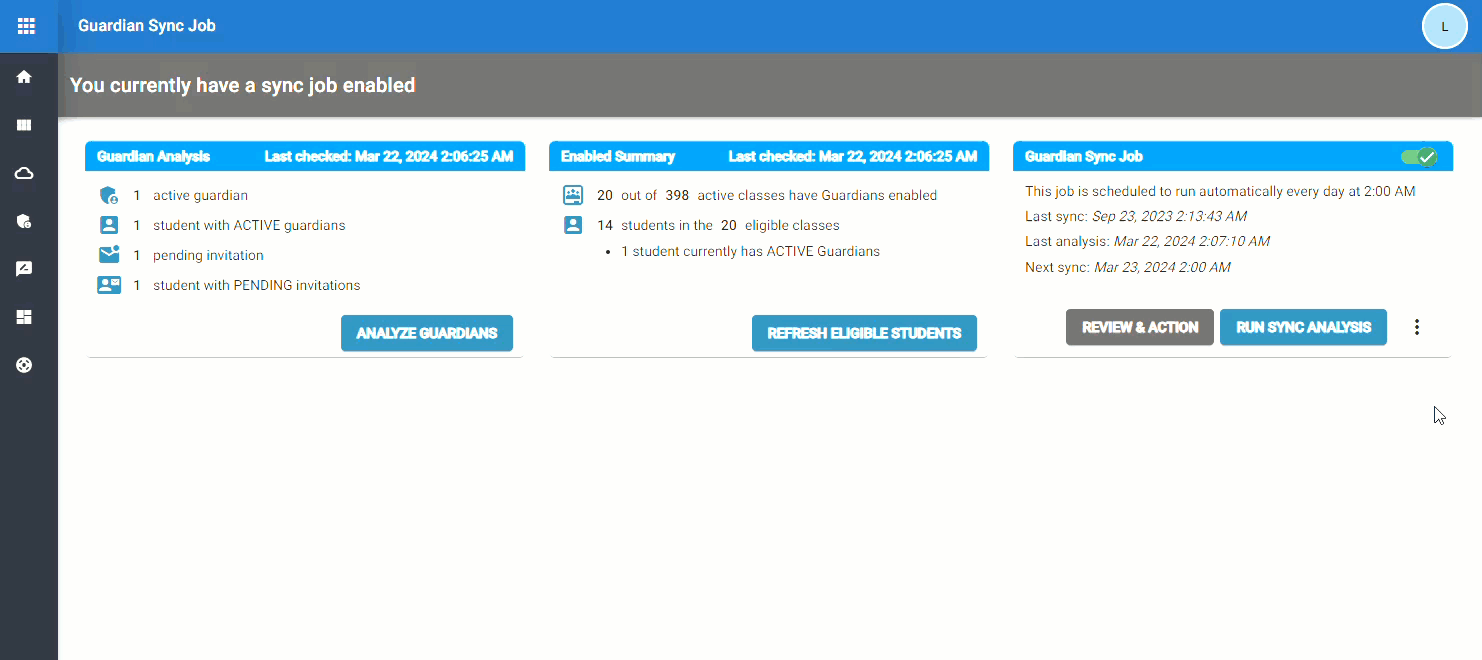Click the 'active guardian' text
1482x660 pixels.
click(200, 196)
